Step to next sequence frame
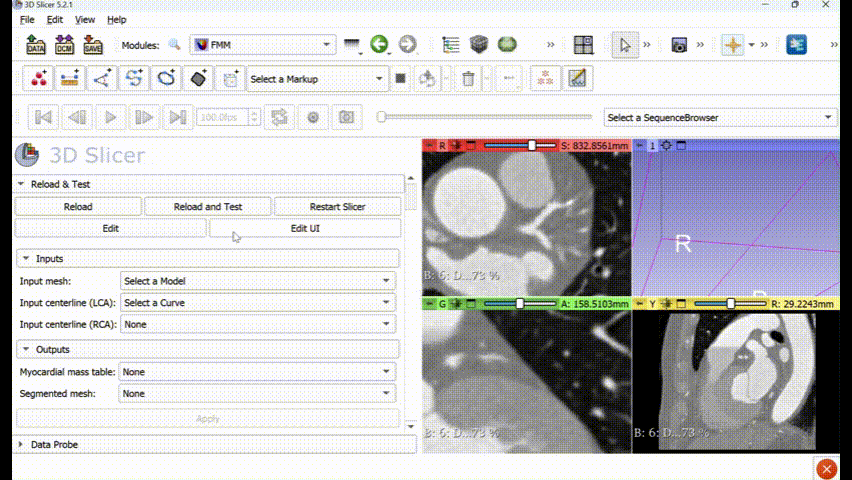Viewport: 852px width, 480px height. (143, 117)
